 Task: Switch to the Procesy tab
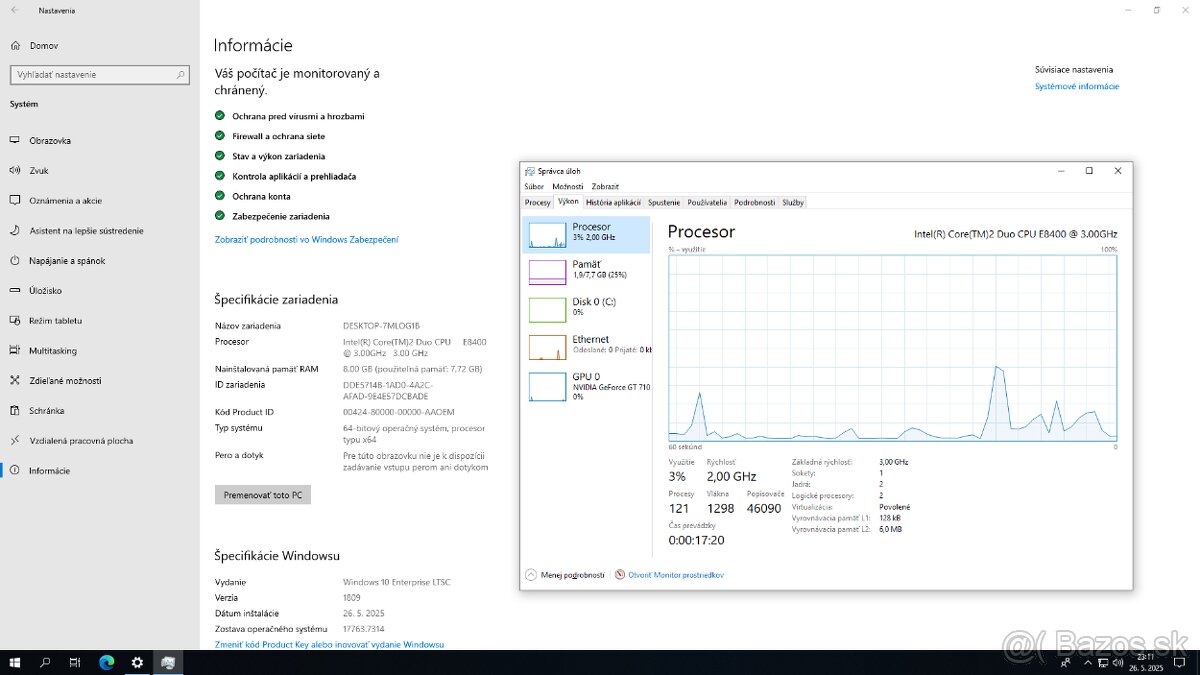click(x=538, y=202)
